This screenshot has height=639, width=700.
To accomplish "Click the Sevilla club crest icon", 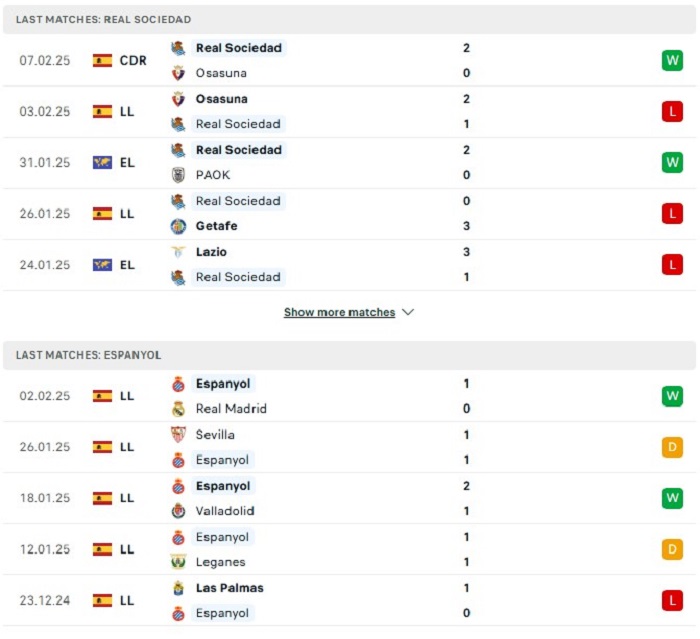I will click(178, 434).
